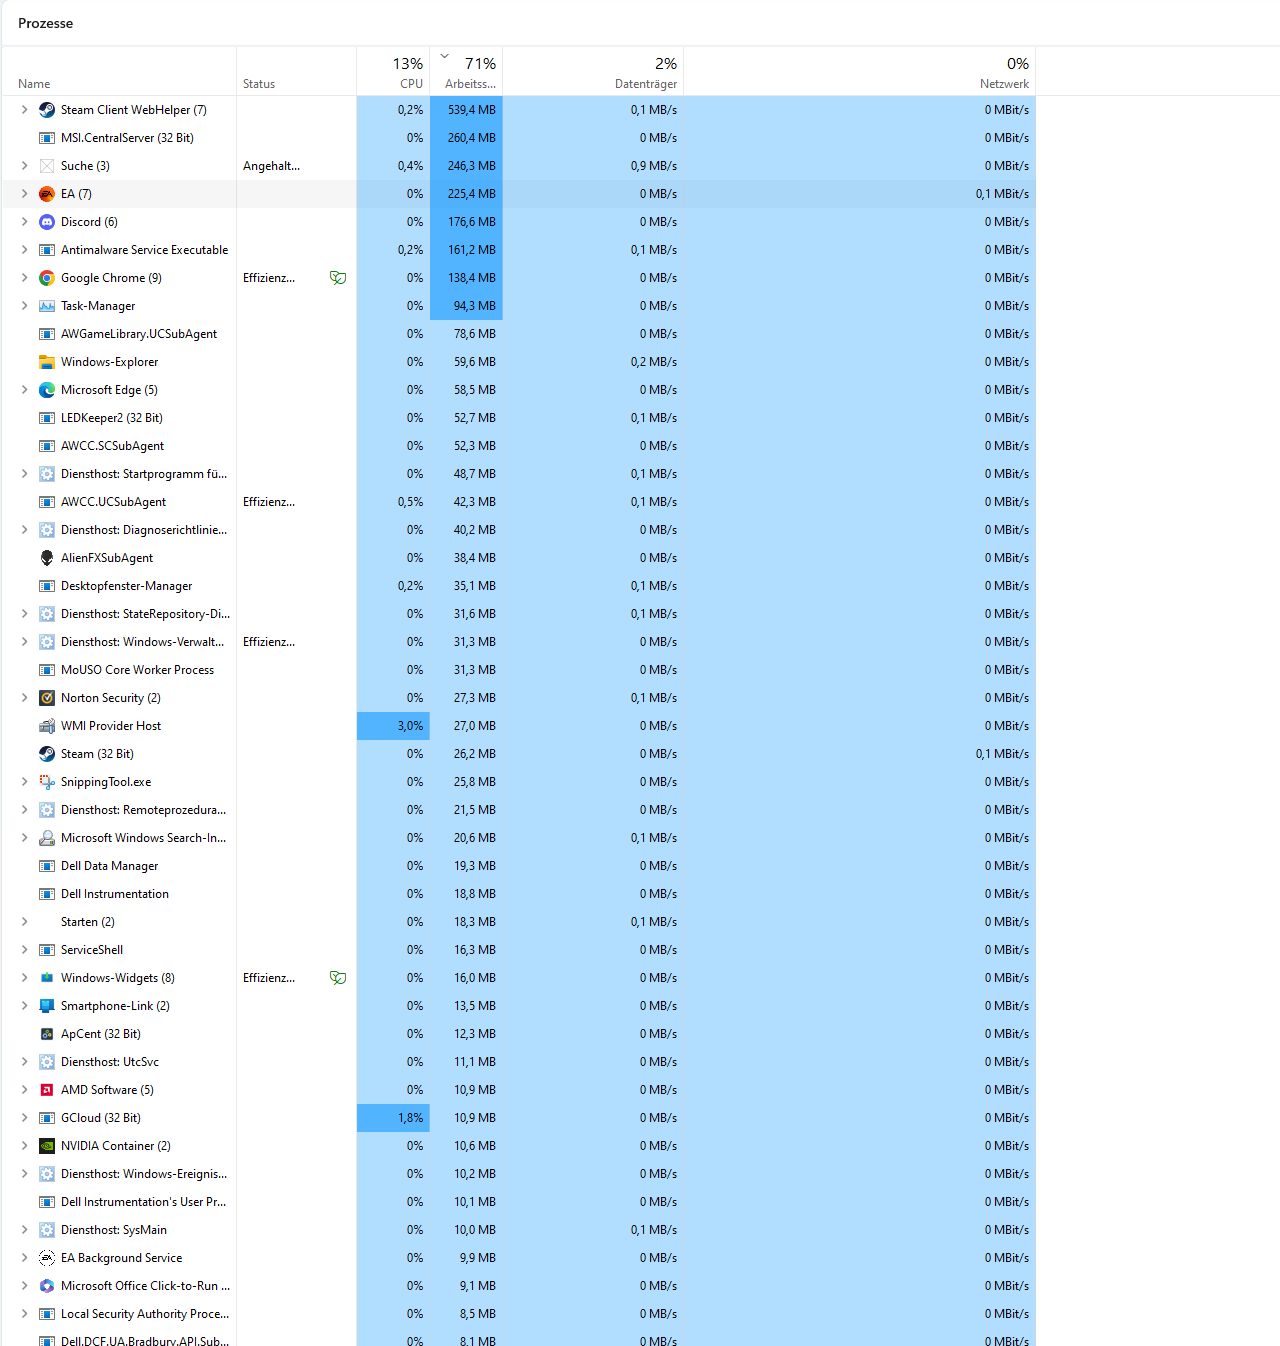
Task: Select the Dell Instrumentation process
Action: [518, 894]
